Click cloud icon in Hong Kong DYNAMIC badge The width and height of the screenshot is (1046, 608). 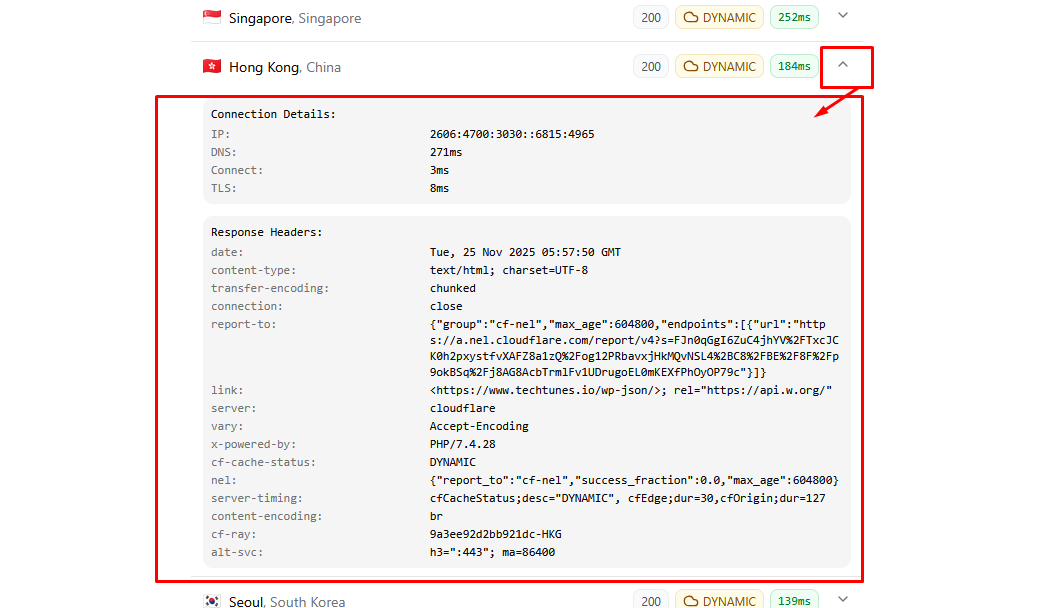(x=690, y=67)
